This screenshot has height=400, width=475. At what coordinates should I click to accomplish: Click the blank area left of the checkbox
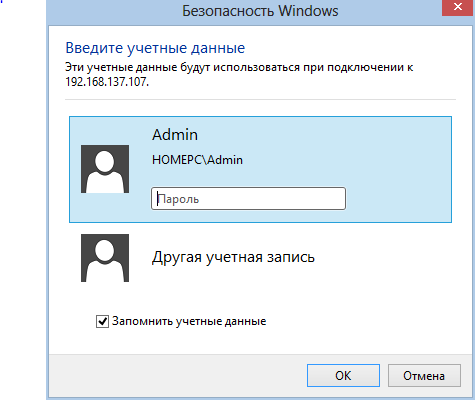click(x=73, y=321)
